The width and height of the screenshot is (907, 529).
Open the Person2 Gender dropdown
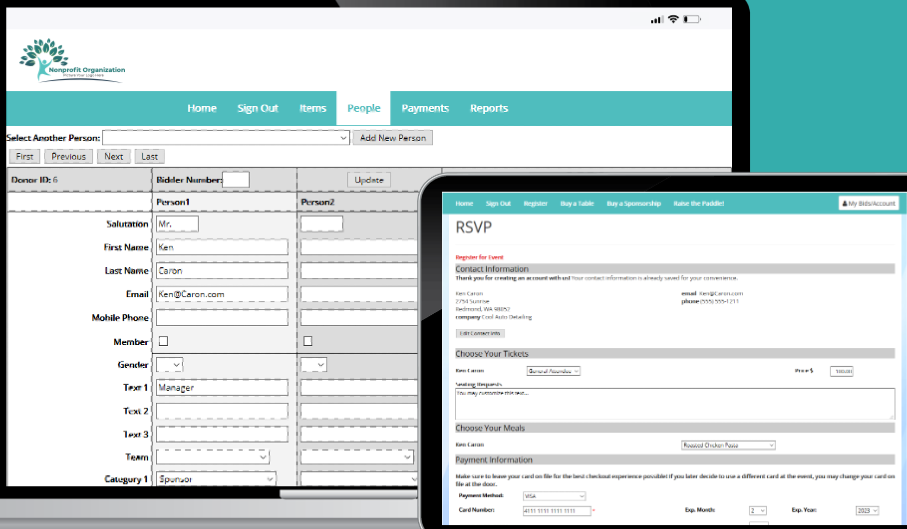tap(314, 365)
